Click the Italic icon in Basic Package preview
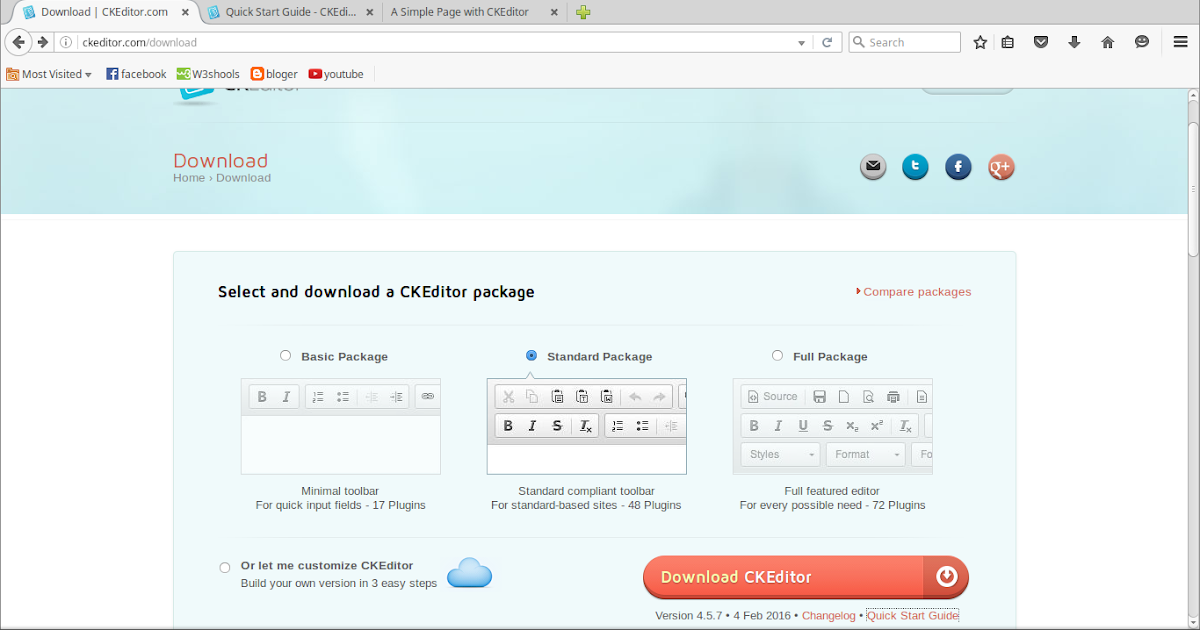 tap(286, 397)
